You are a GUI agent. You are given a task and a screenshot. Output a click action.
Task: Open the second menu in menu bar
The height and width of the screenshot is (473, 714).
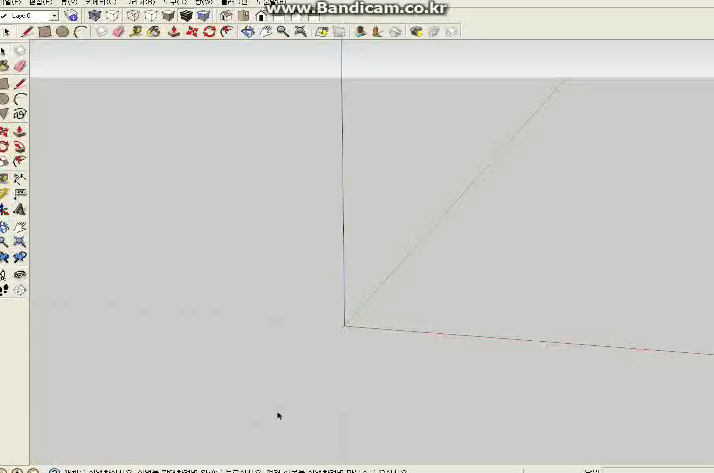pos(40,3)
